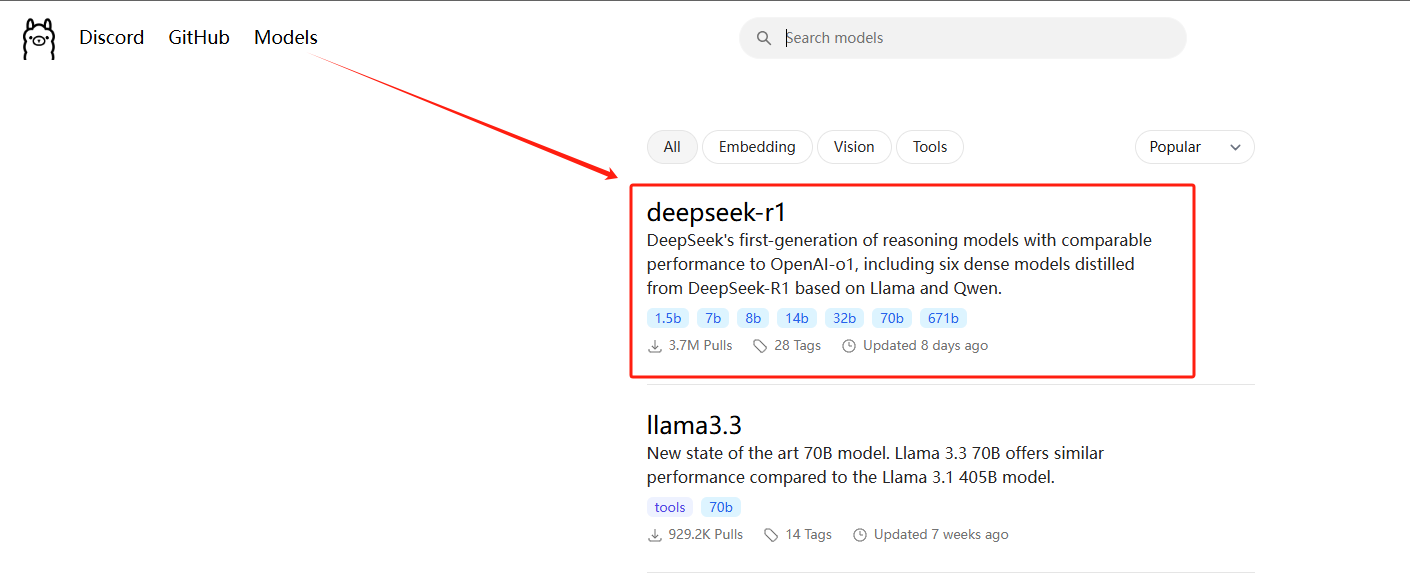Click the llama3.3 70b size tag
1410x580 pixels.
(x=721, y=508)
